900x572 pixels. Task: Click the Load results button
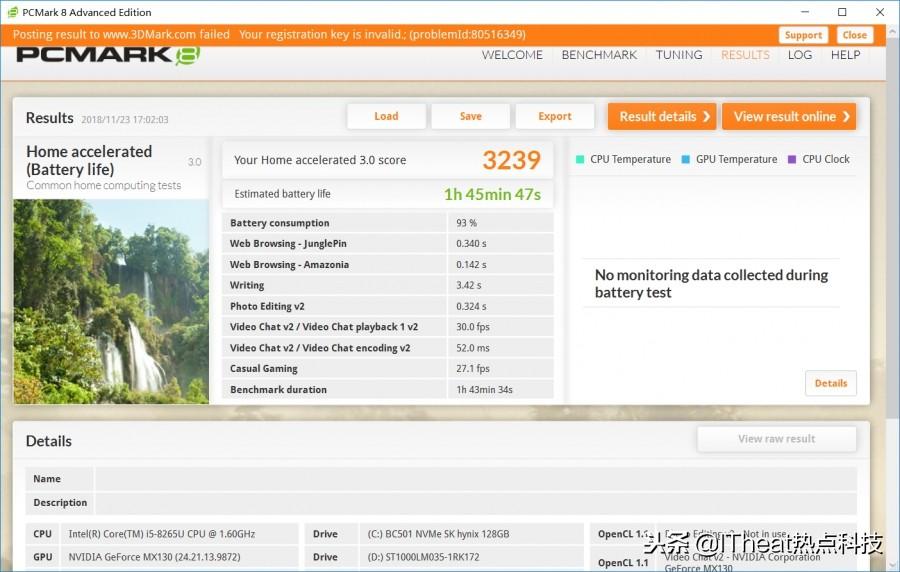(386, 116)
